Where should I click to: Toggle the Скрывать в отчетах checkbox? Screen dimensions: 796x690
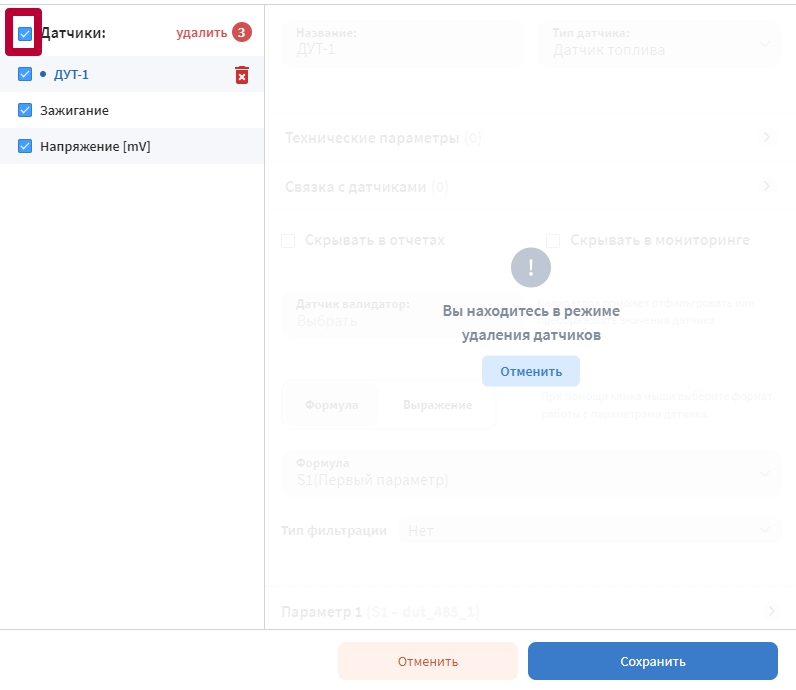coord(288,241)
